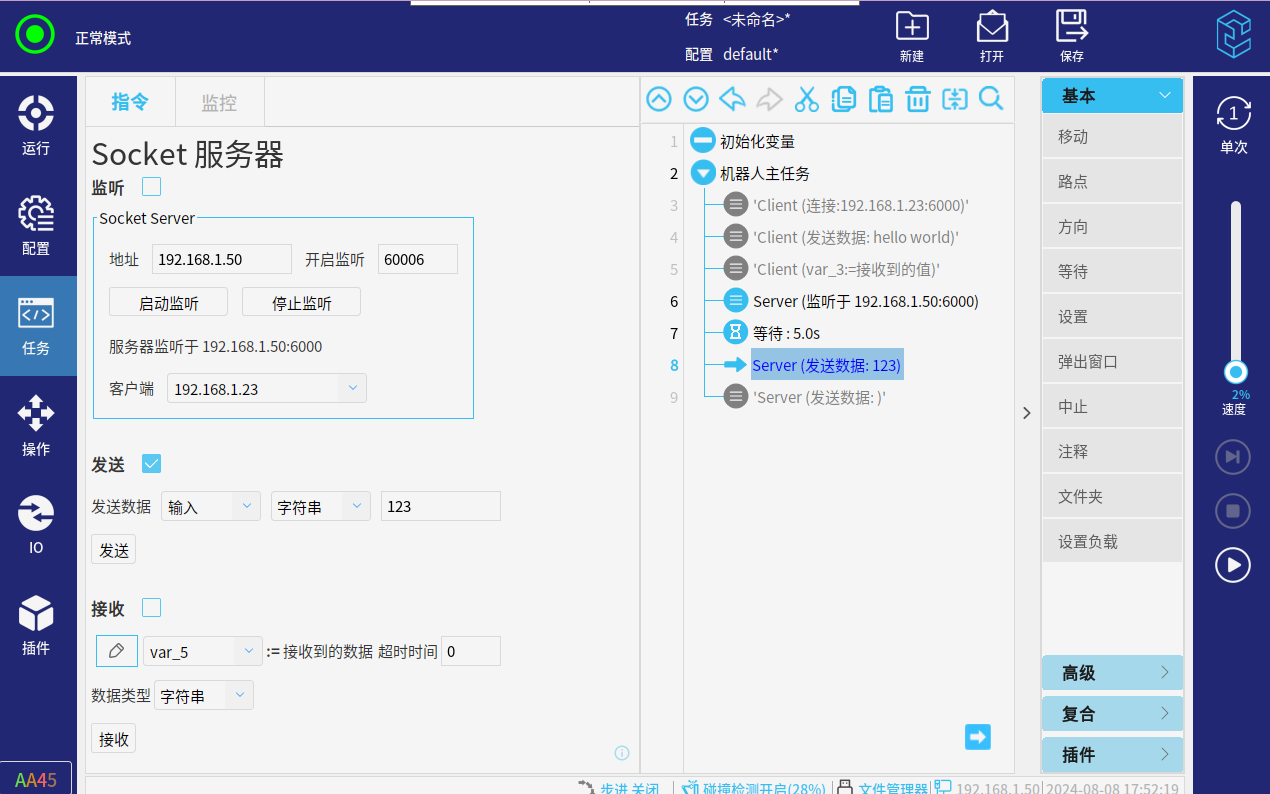The width and height of the screenshot is (1270, 794).
Task: Click the move-up circle arrow icon
Action: pyautogui.click(x=659, y=99)
